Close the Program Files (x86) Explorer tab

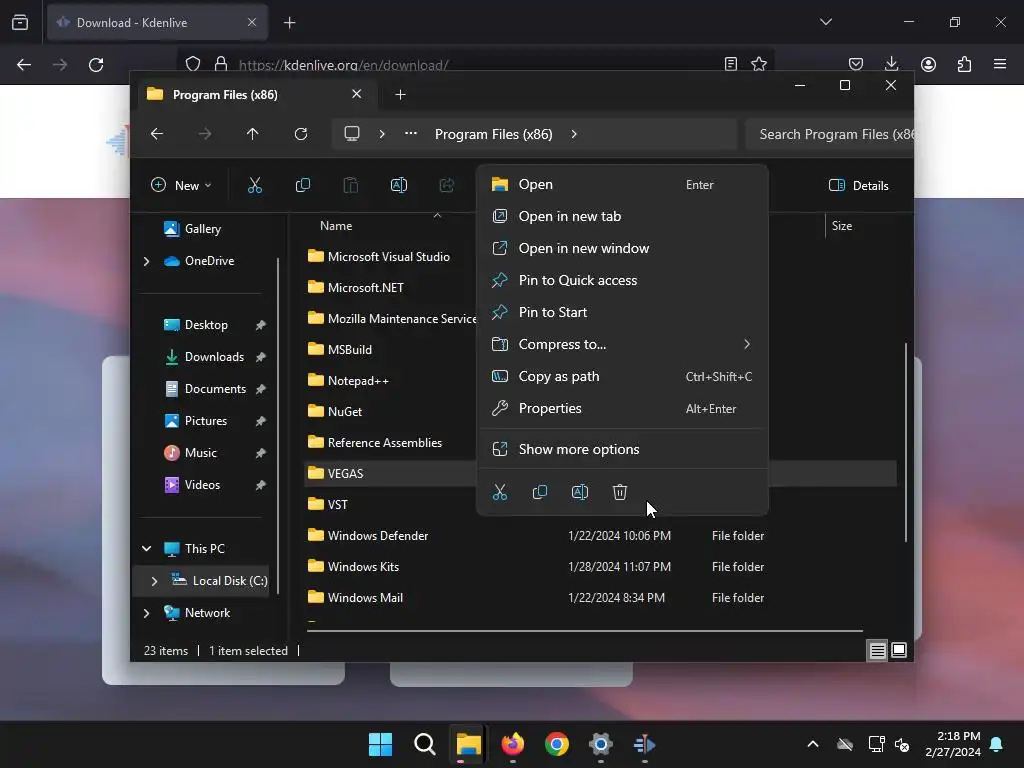pyautogui.click(x=357, y=94)
